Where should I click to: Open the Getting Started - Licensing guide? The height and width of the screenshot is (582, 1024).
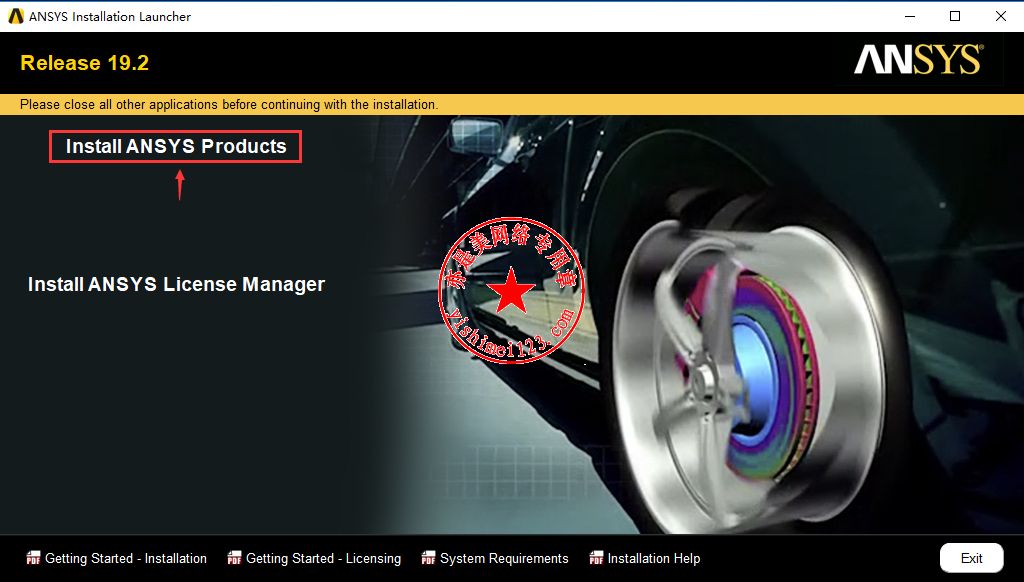pos(323,558)
